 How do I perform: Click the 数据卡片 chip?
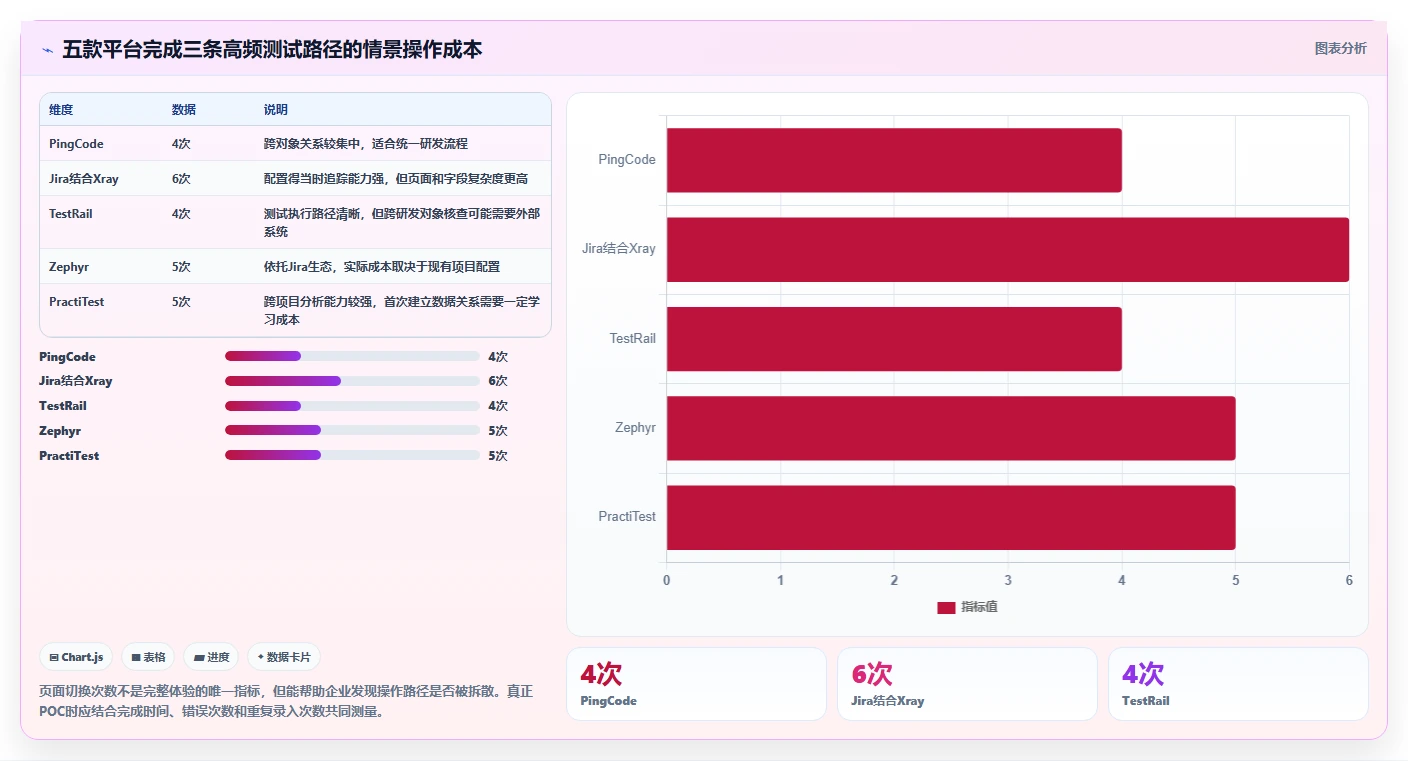tap(284, 657)
